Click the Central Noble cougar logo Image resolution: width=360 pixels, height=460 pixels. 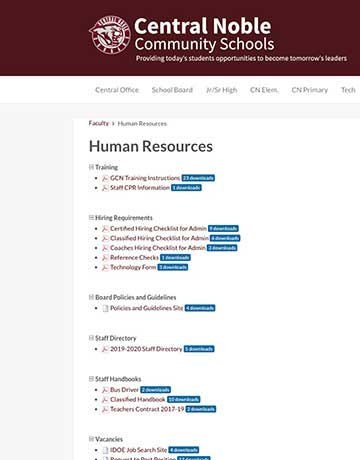[x=110, y=35]
